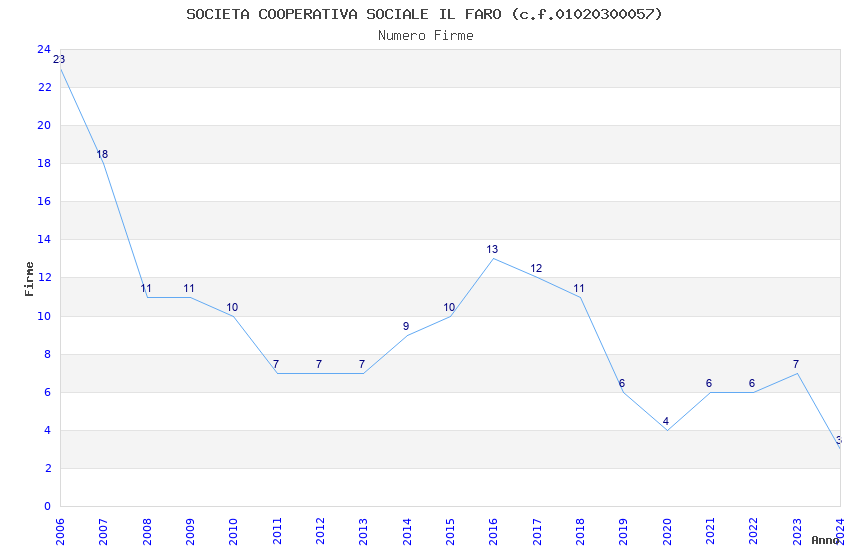Click the Firme y-axis label
850x550 pixels.
click(x=29, y=279)
